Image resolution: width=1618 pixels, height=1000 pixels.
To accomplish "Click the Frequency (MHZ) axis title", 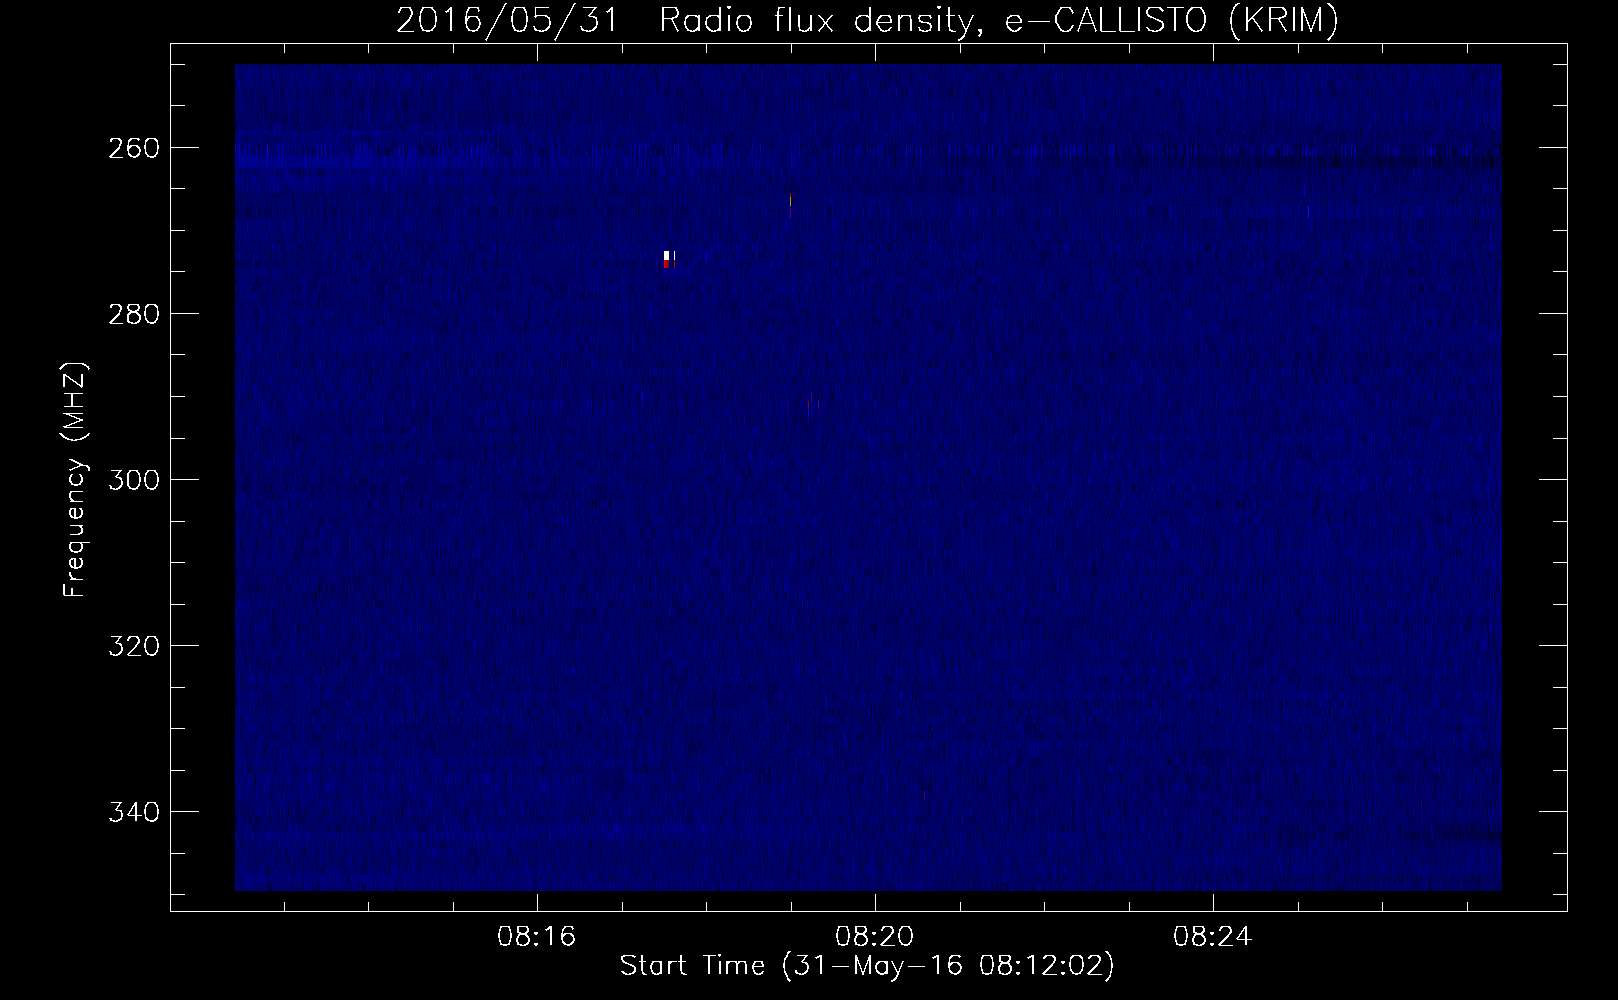I will point(76,479).
